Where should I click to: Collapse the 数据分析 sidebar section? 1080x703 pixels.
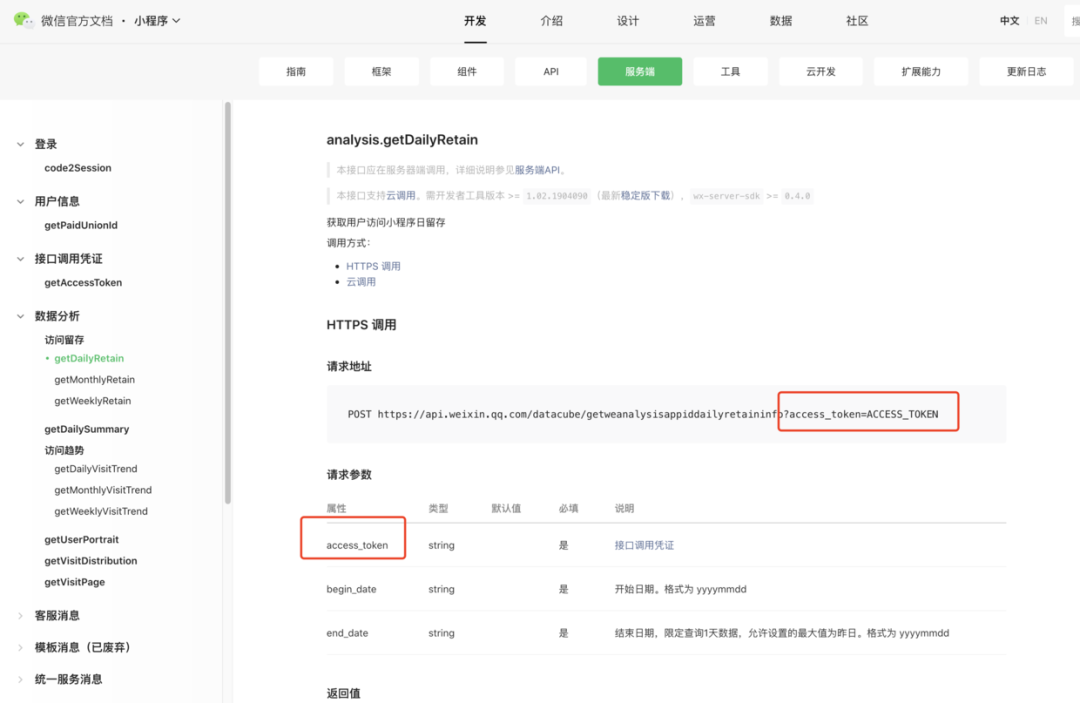tap(21, 316)
